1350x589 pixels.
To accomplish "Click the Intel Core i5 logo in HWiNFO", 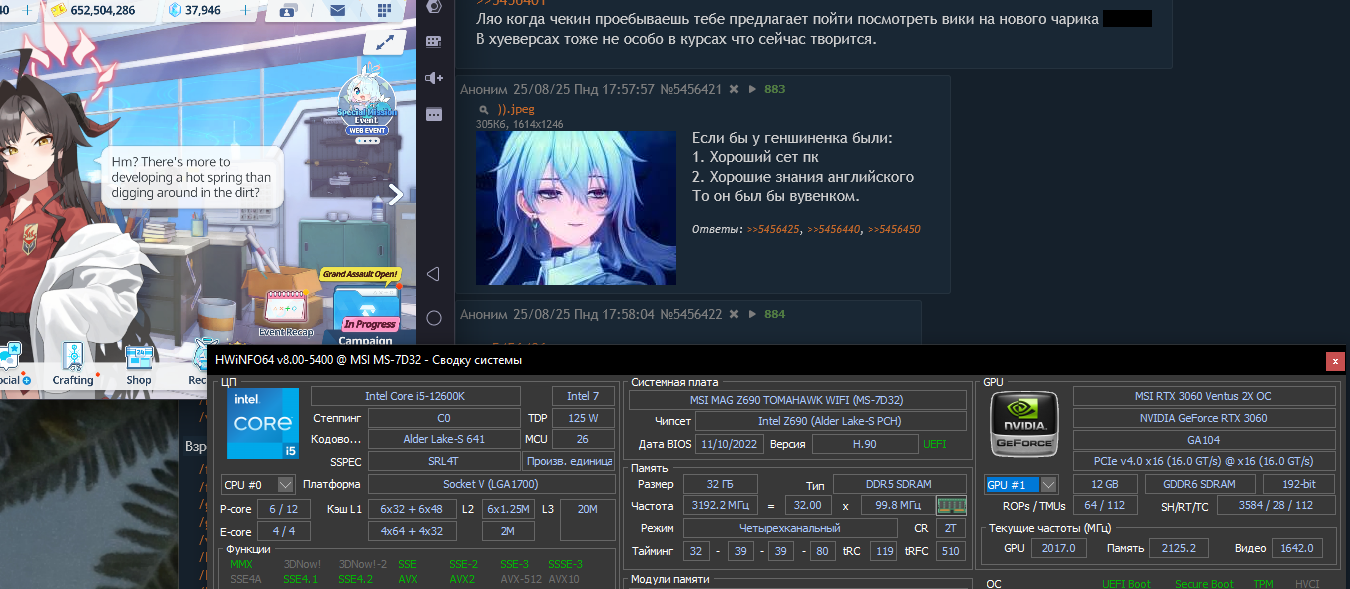I will pyautogui.click(x=263, y=425).
